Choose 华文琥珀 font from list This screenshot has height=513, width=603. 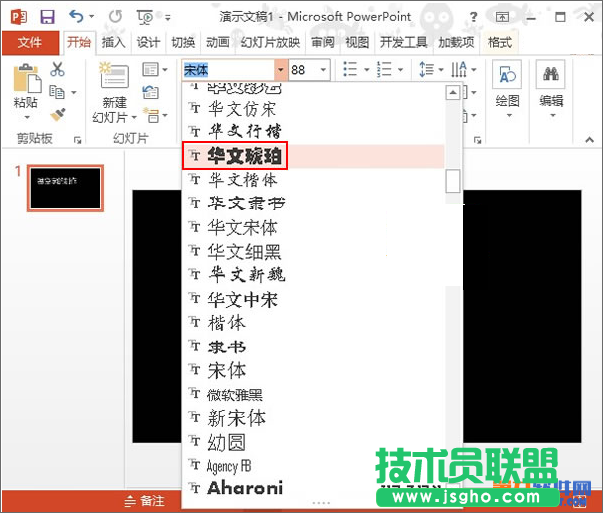pos(313,156)
